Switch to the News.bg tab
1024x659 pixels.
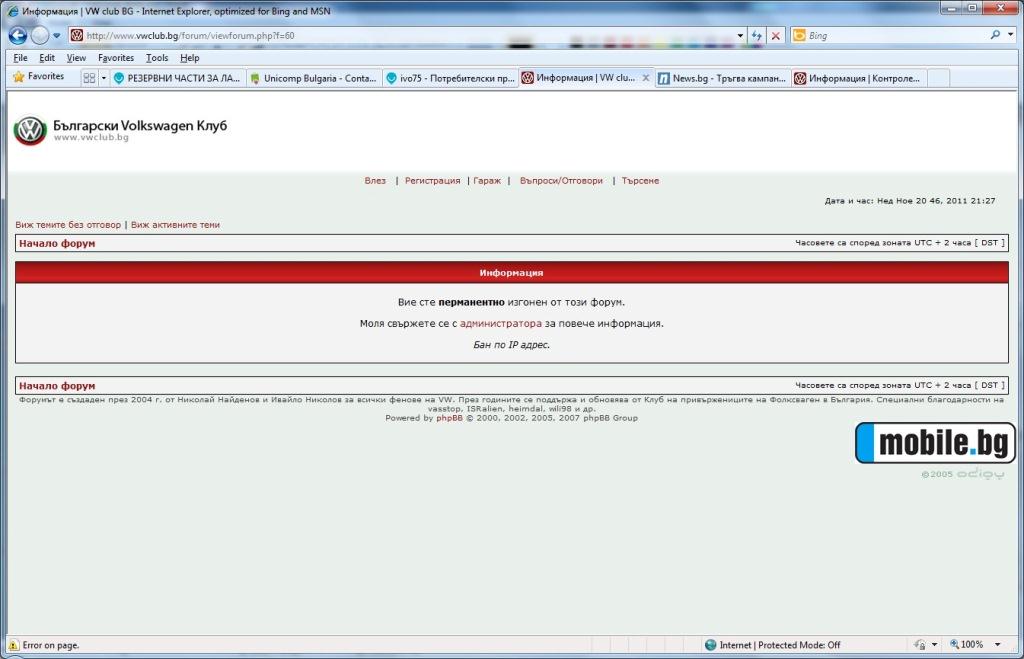721,78
